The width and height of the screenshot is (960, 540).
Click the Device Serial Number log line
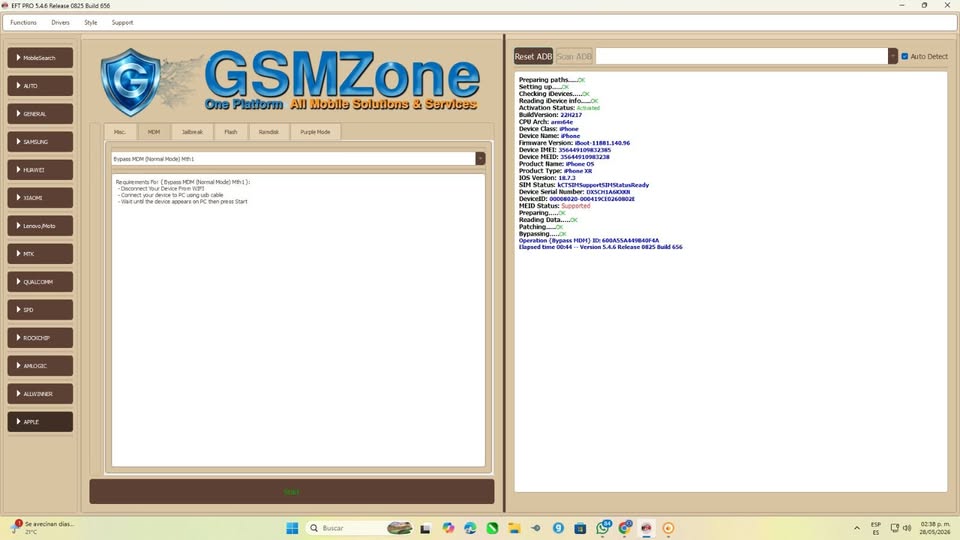click(x=574, y=192)
